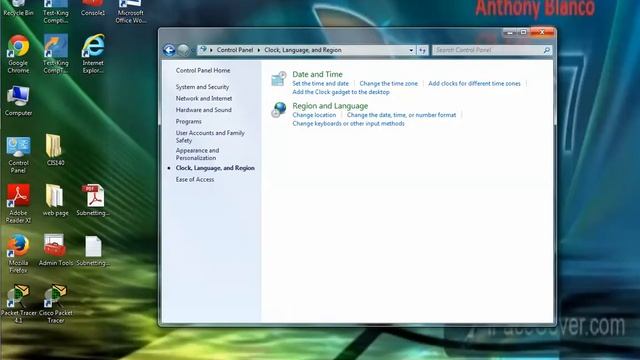Open Google Chrome desktop icon
640x360 pixels.
pos(18,46)
